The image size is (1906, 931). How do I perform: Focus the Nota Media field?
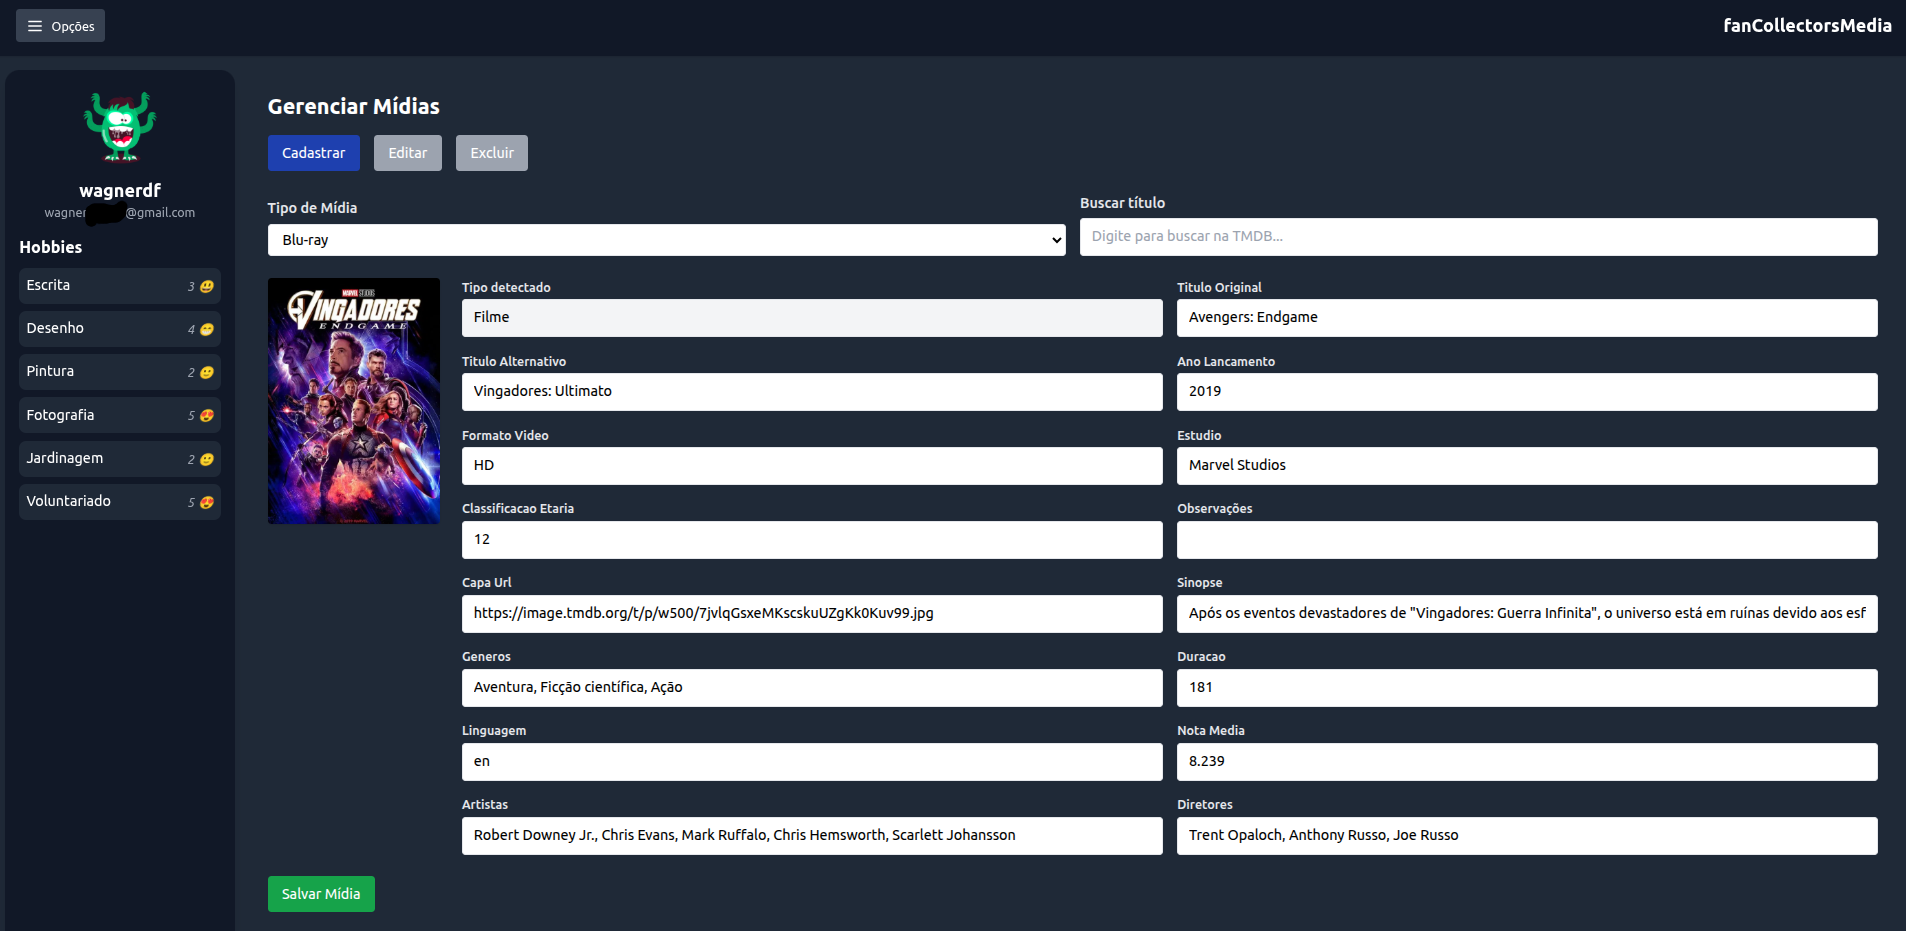1527,762
